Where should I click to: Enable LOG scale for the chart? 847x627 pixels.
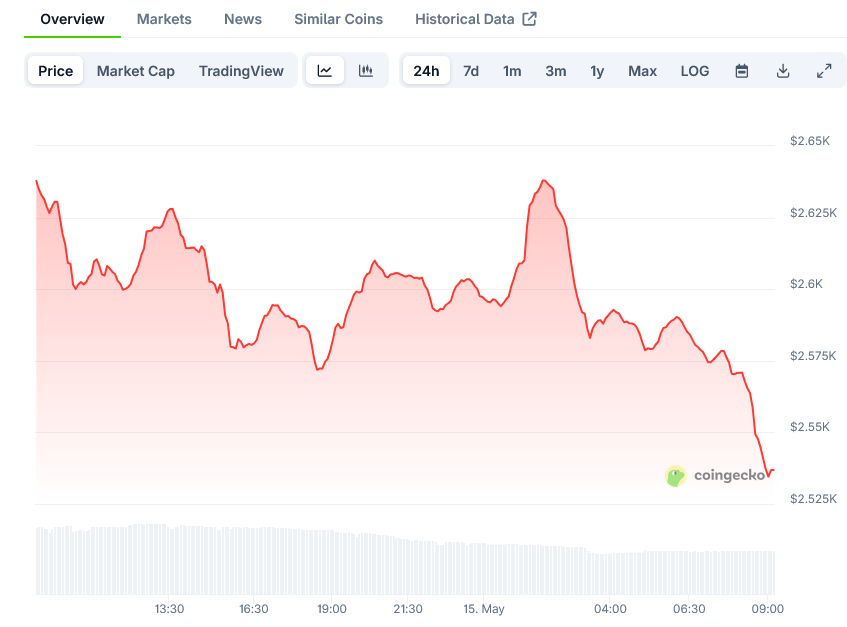pyautogui.click(x=694, y=71)
